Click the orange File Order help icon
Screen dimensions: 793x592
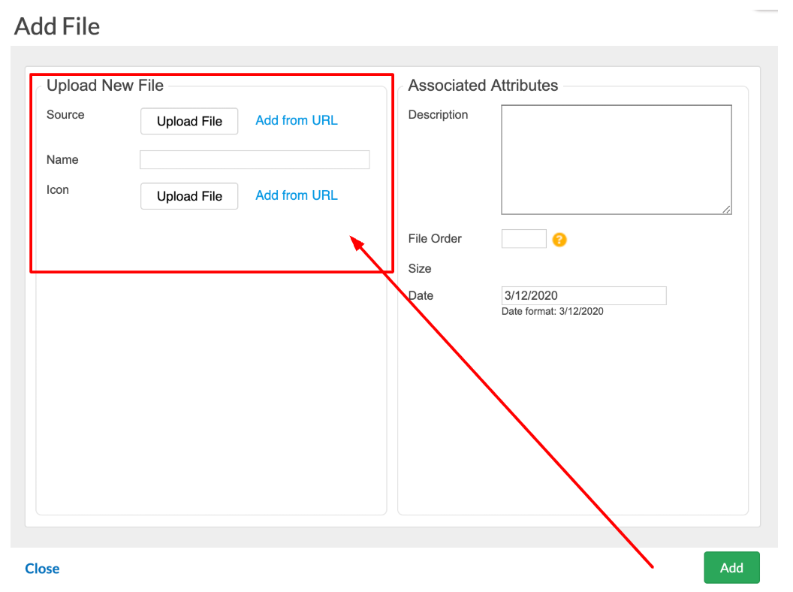click(x=559, y=240)
